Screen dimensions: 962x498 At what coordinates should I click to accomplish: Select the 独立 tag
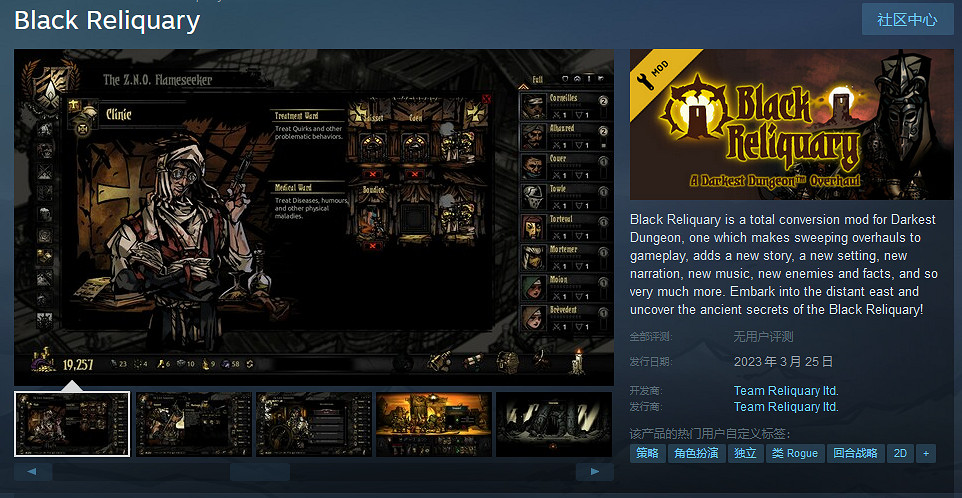(745, 454)
